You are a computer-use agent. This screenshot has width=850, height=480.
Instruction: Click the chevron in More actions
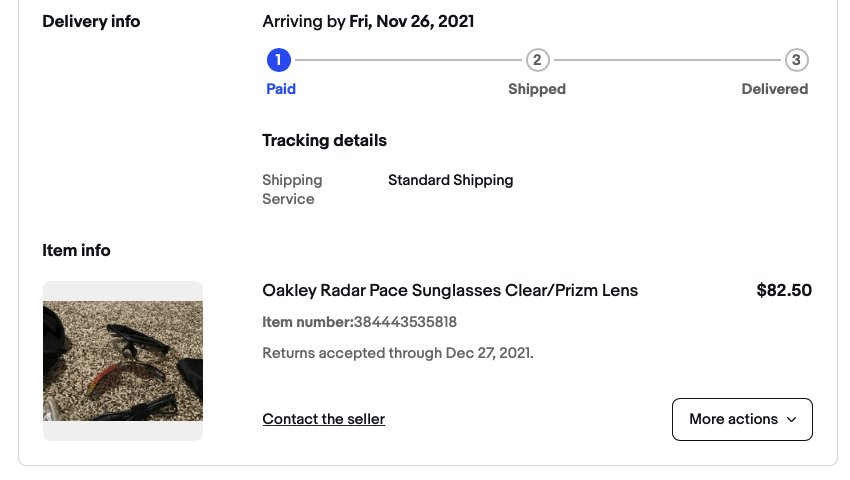pos(792,420)
